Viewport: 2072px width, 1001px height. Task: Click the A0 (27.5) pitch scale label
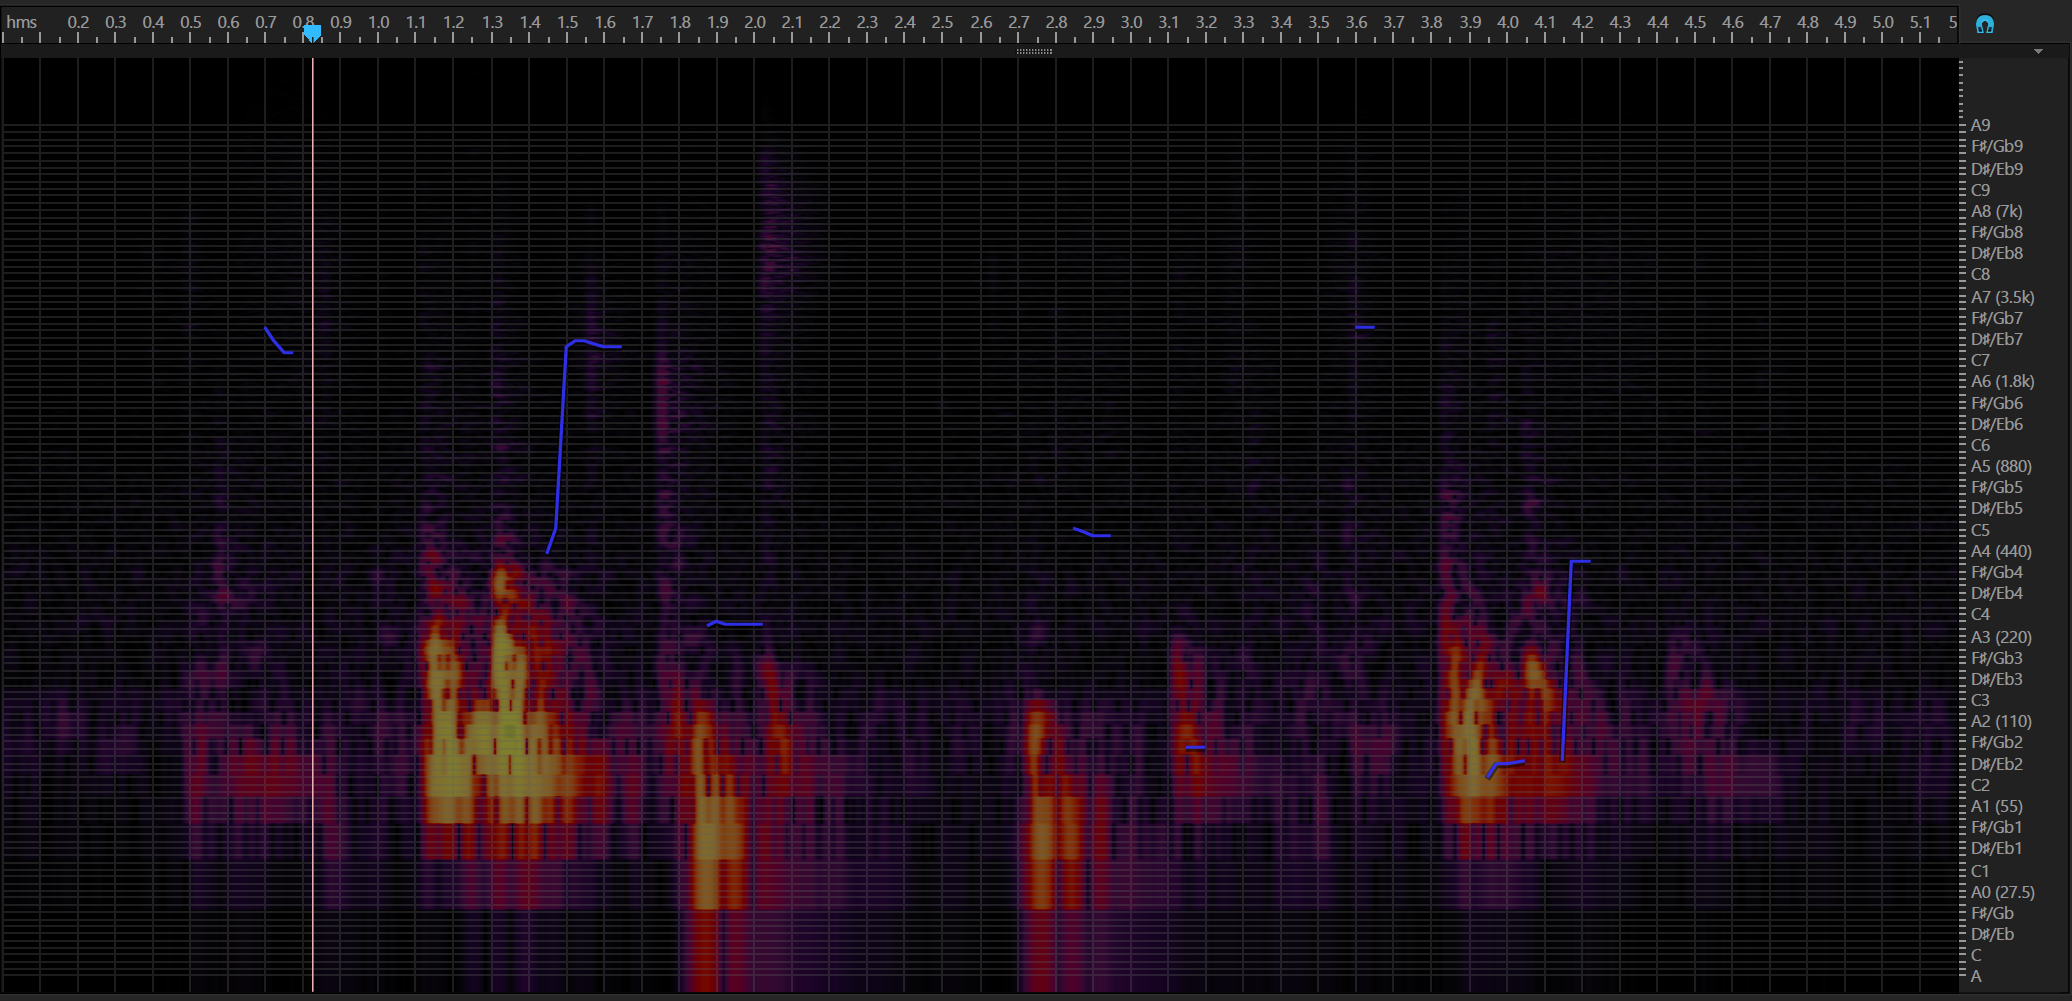coord(2003,892)
